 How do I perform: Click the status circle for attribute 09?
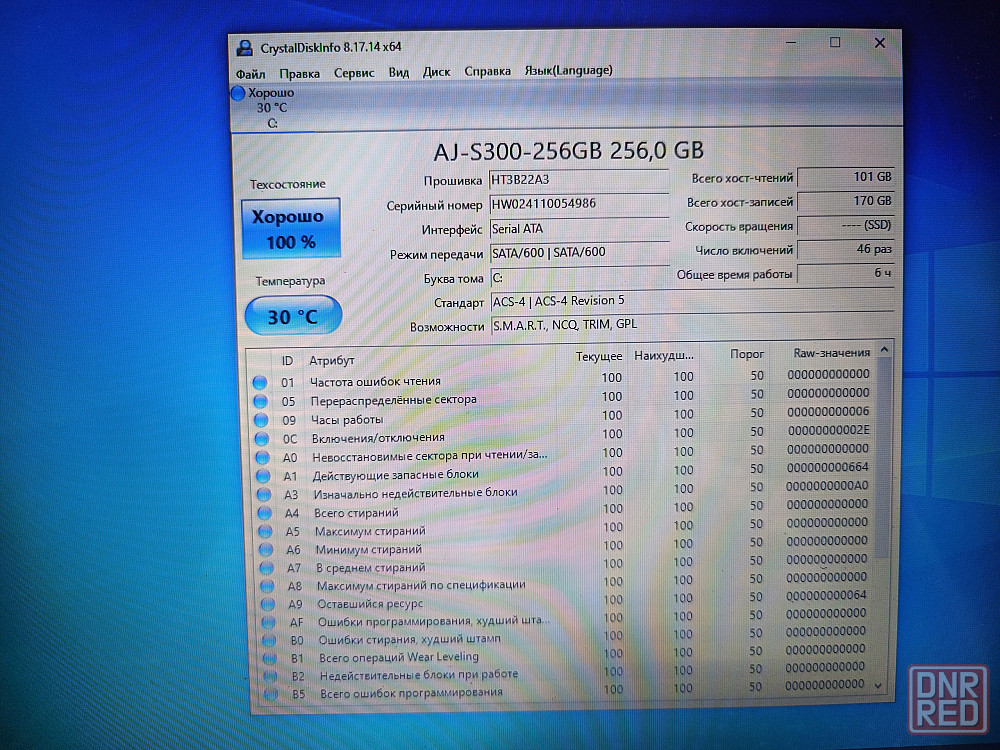261,420
